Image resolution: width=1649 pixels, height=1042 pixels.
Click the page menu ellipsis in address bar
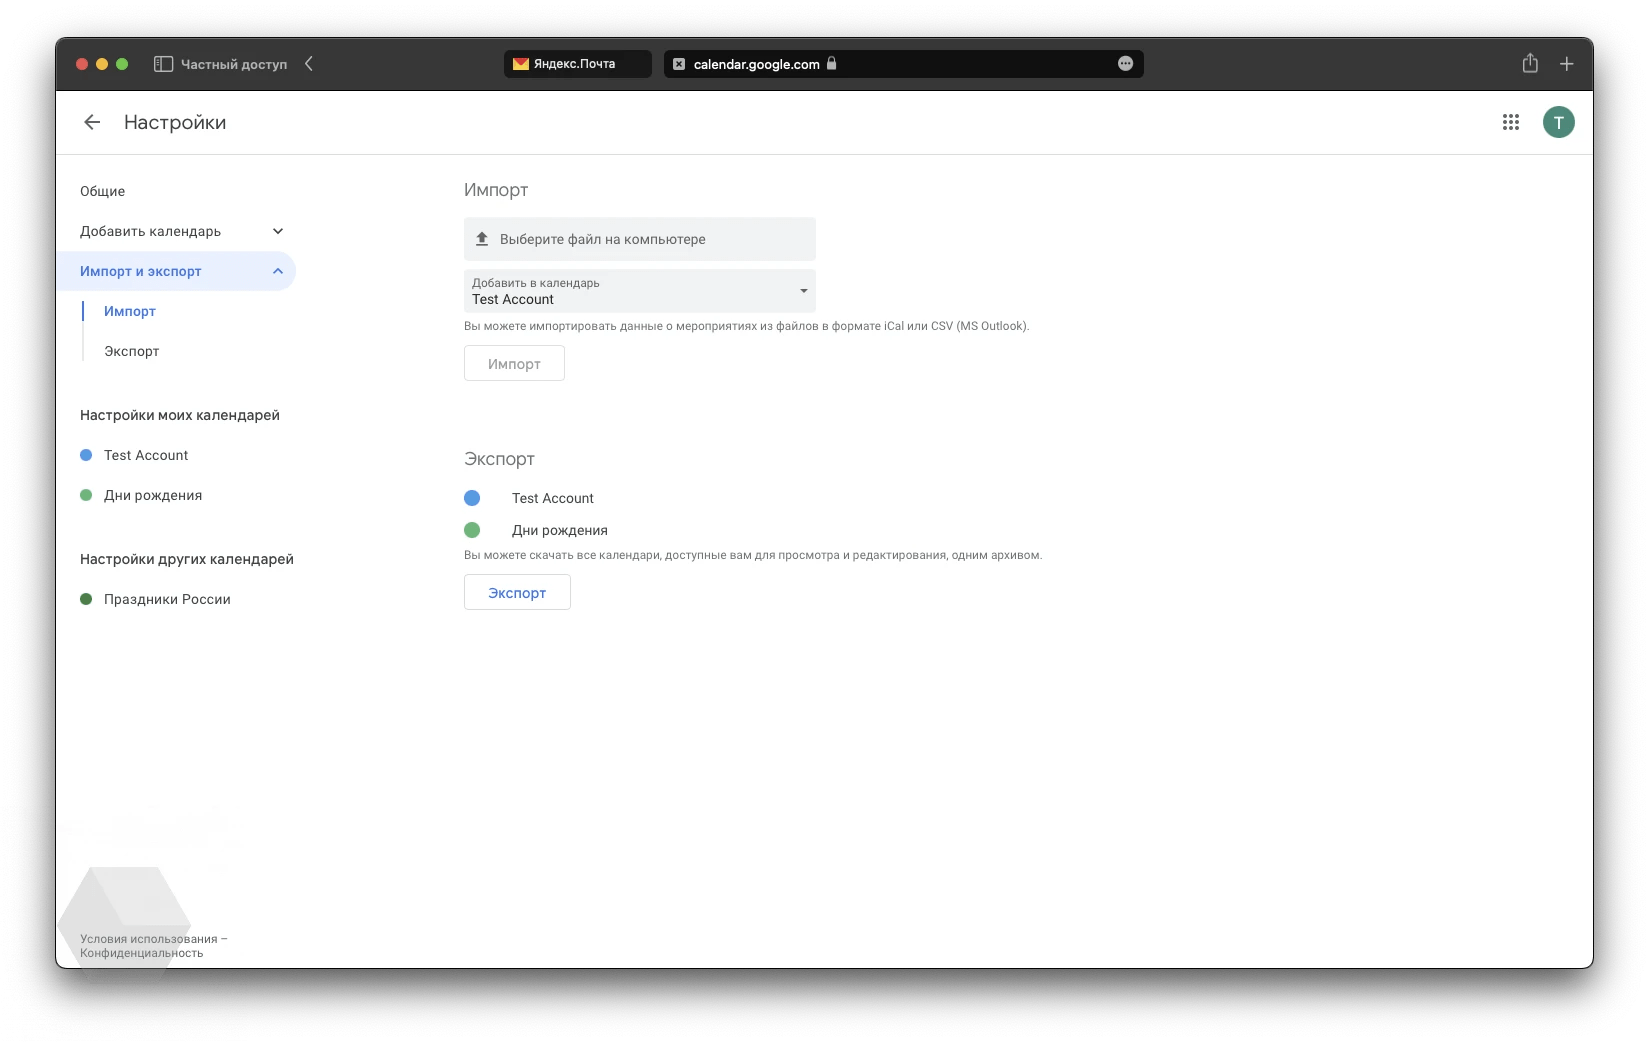click(x=1125, y=64)
